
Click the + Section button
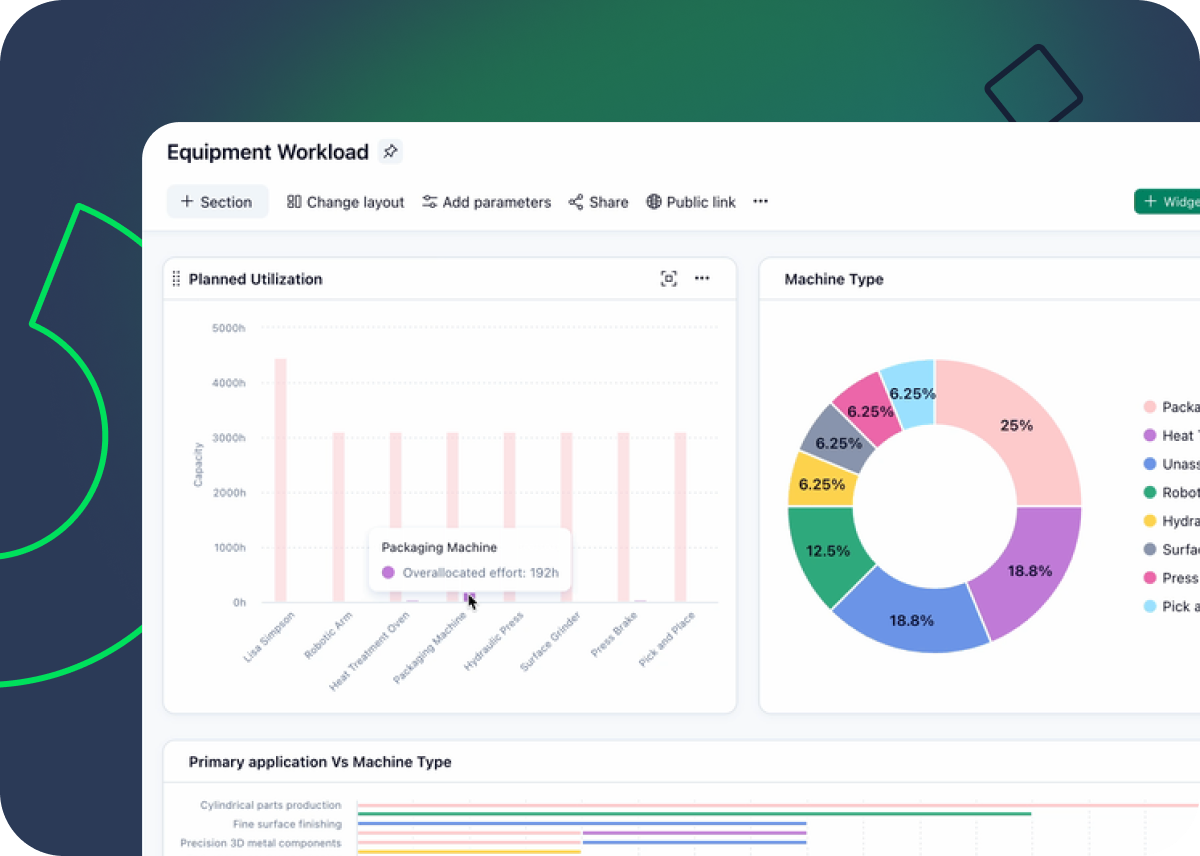[217, 202]
